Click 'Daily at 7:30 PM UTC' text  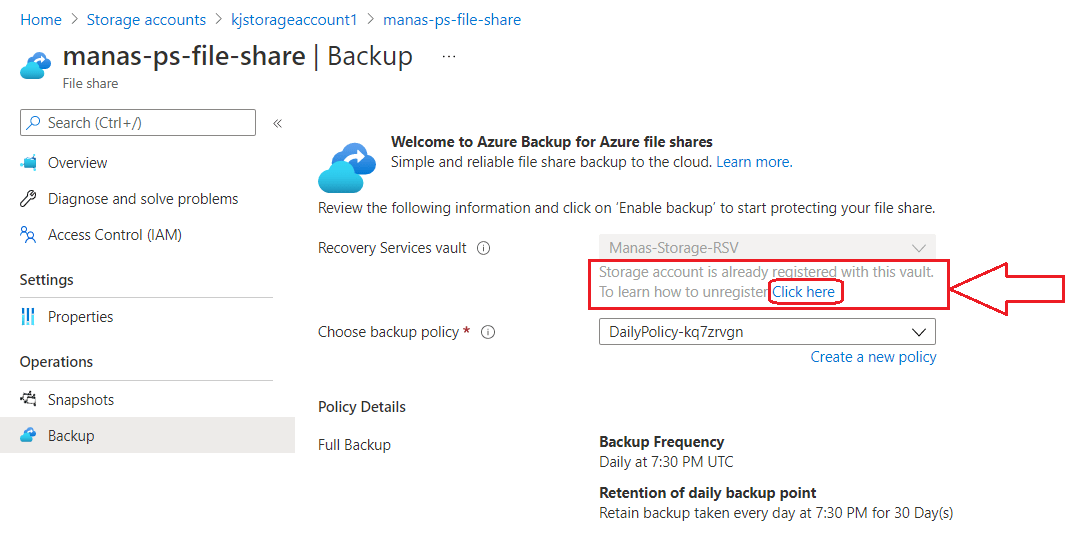666,462
